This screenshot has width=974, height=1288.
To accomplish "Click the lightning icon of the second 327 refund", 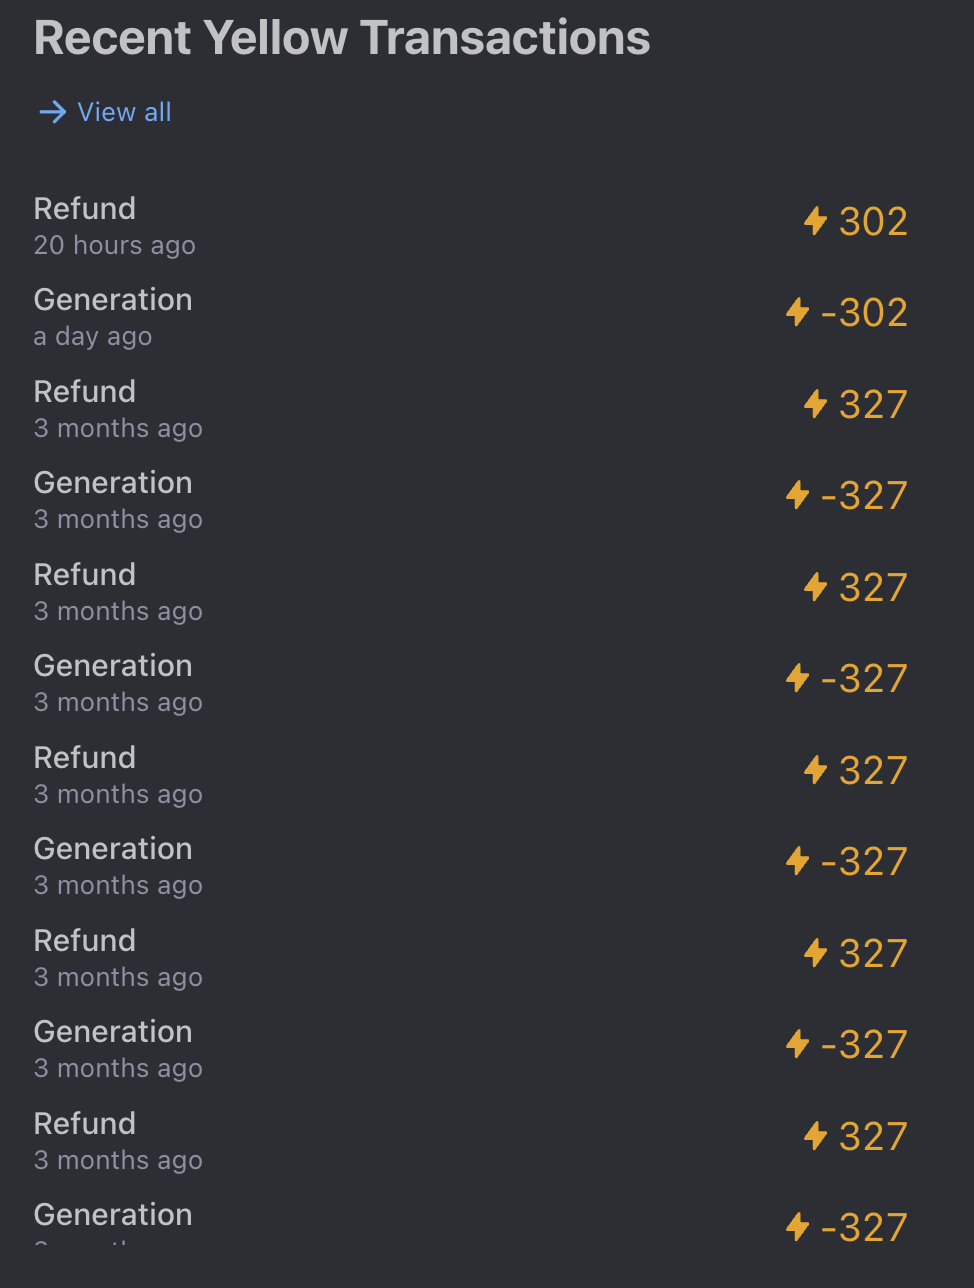I will (816, 587).
